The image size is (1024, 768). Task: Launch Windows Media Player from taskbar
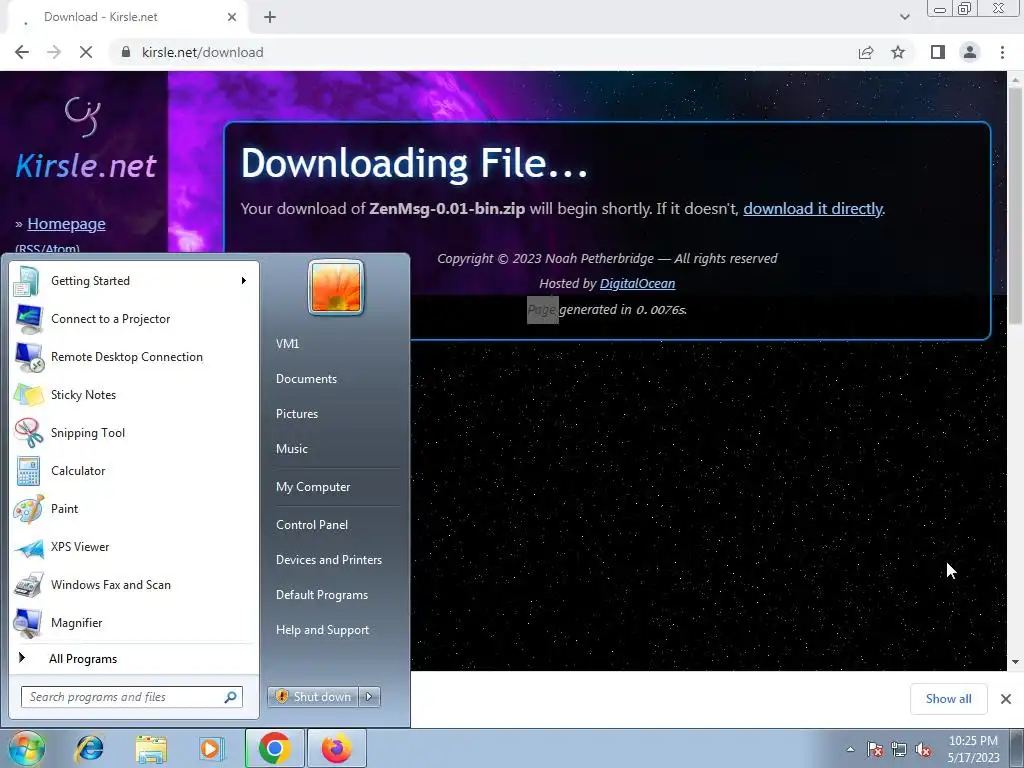pos(212,748)
